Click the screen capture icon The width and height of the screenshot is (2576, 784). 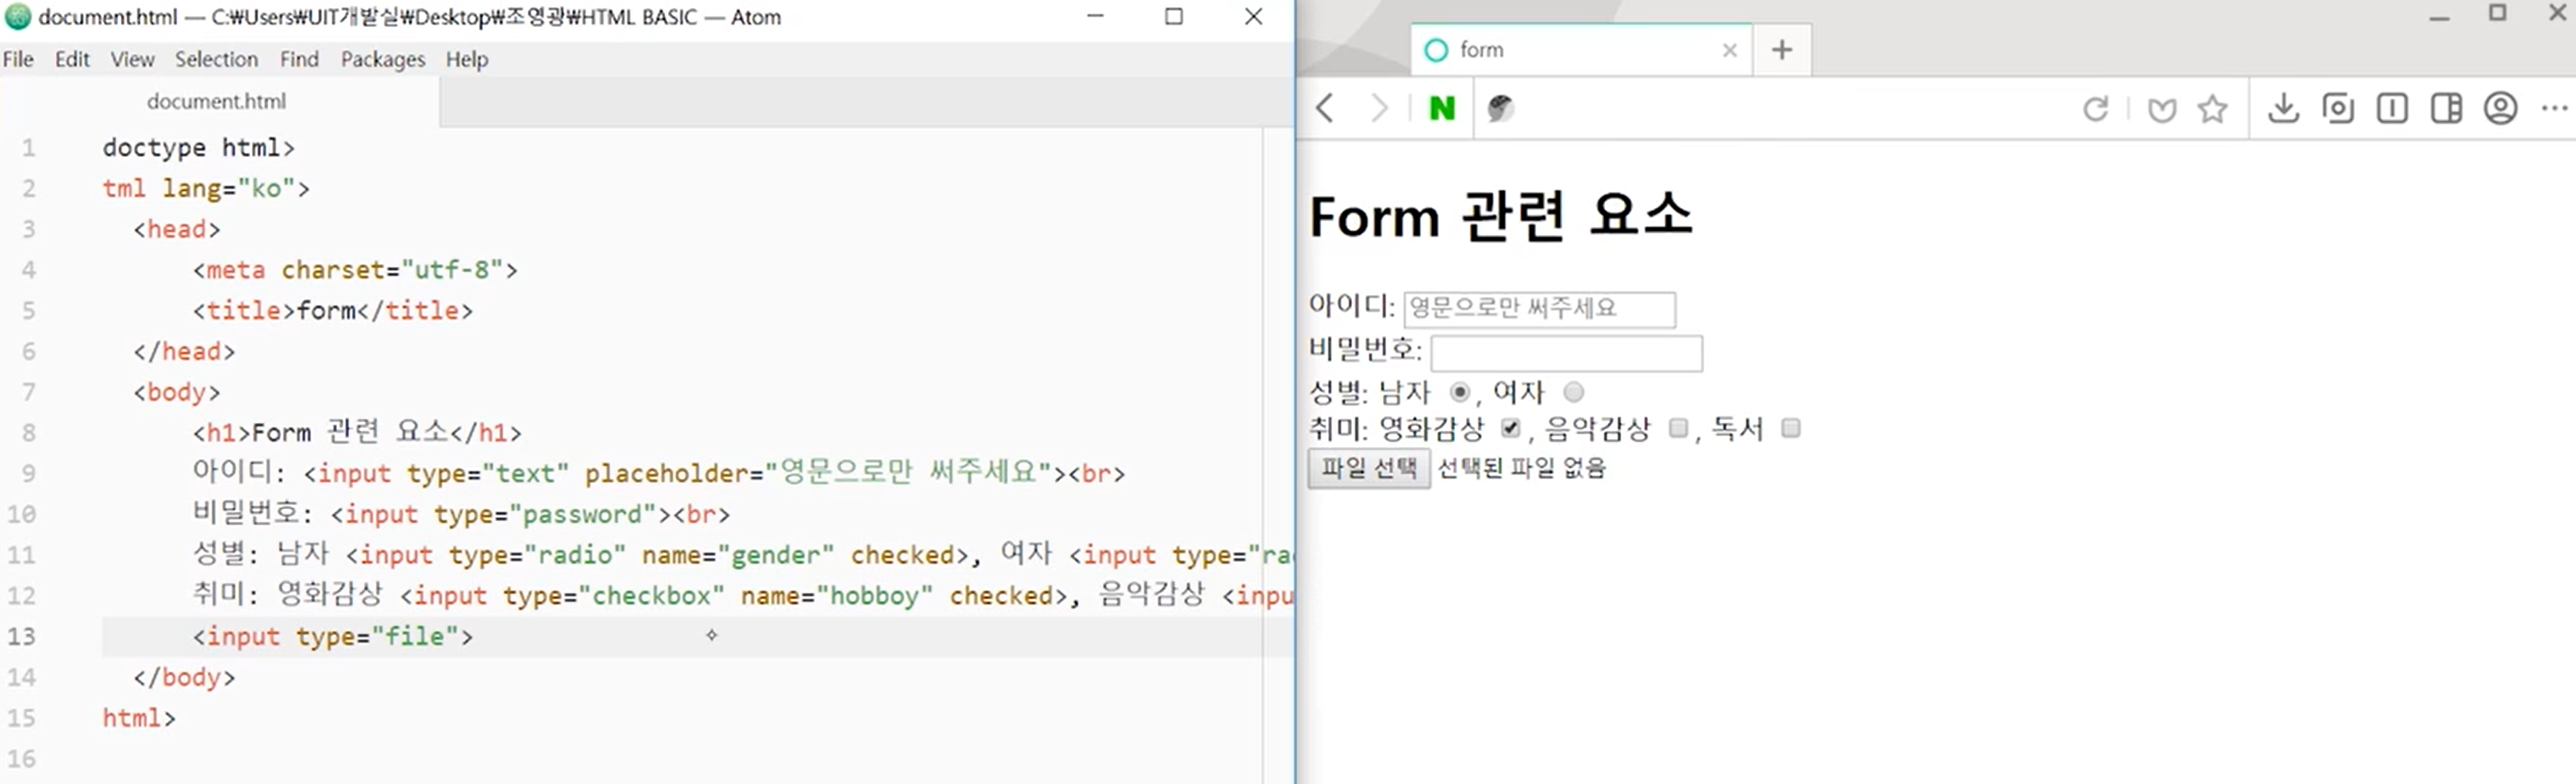(2338, 108)
